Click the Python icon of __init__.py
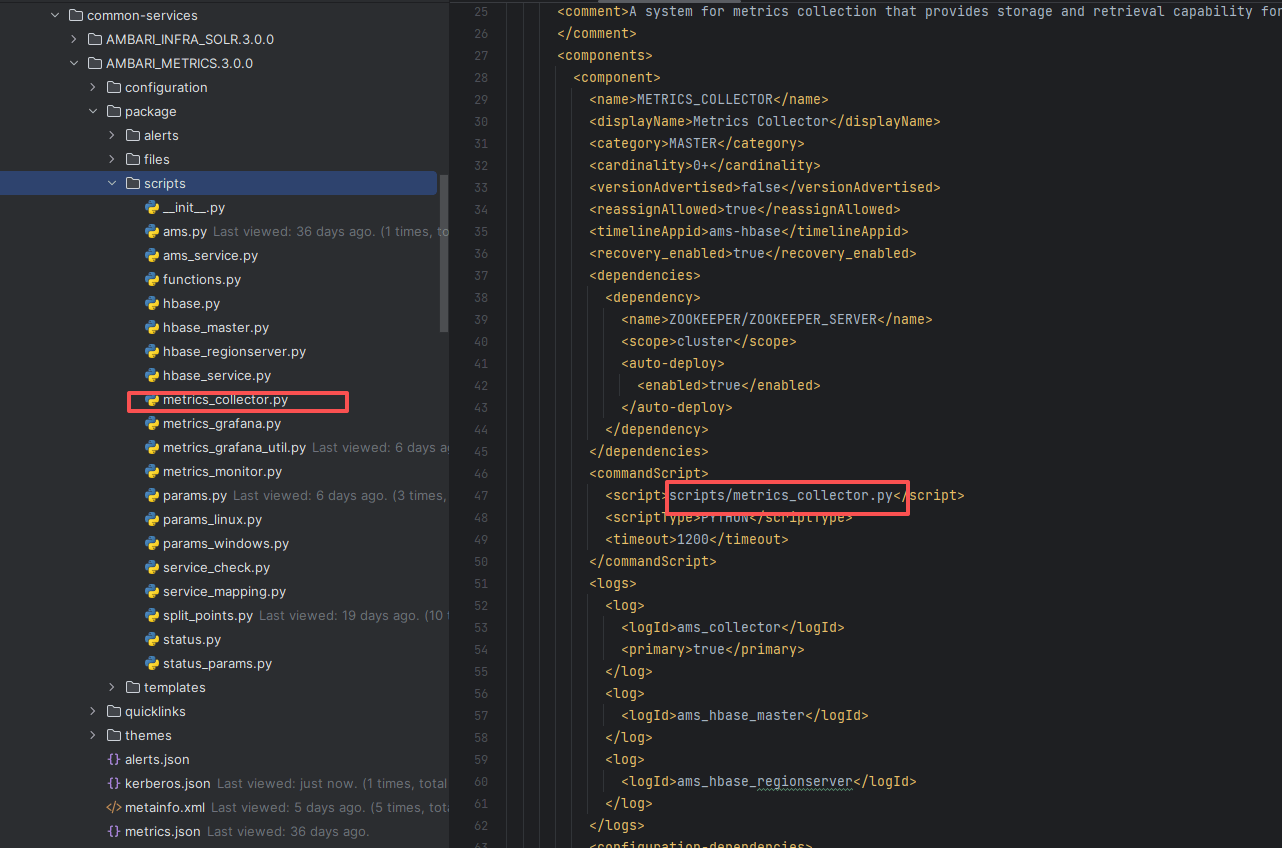Viewport: 1282px width, 848px height. pyautogui.click(x=152, y=208)
